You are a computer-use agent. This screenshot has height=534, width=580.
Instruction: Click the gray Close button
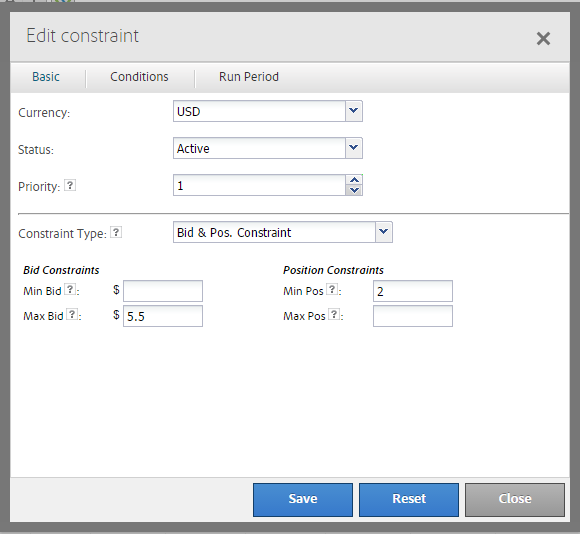[515, 500]
